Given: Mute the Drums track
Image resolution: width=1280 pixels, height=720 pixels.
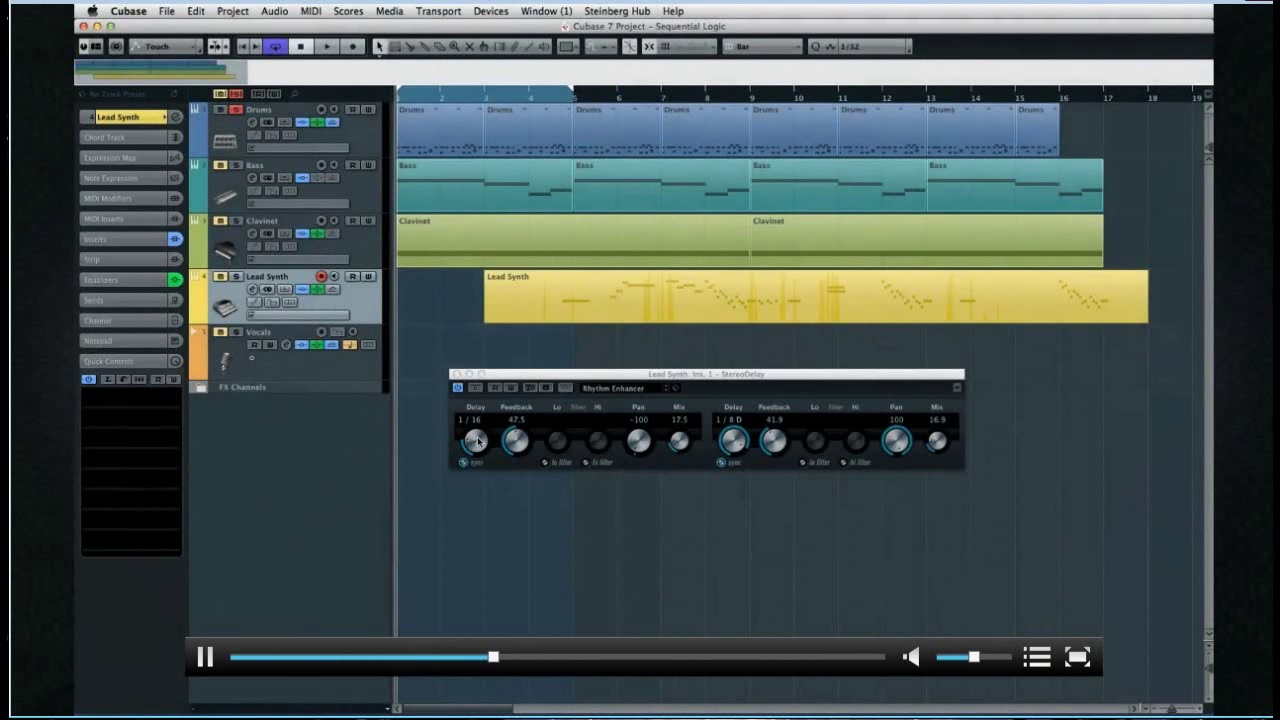Looking at the screenshot, I should [219, 109].
